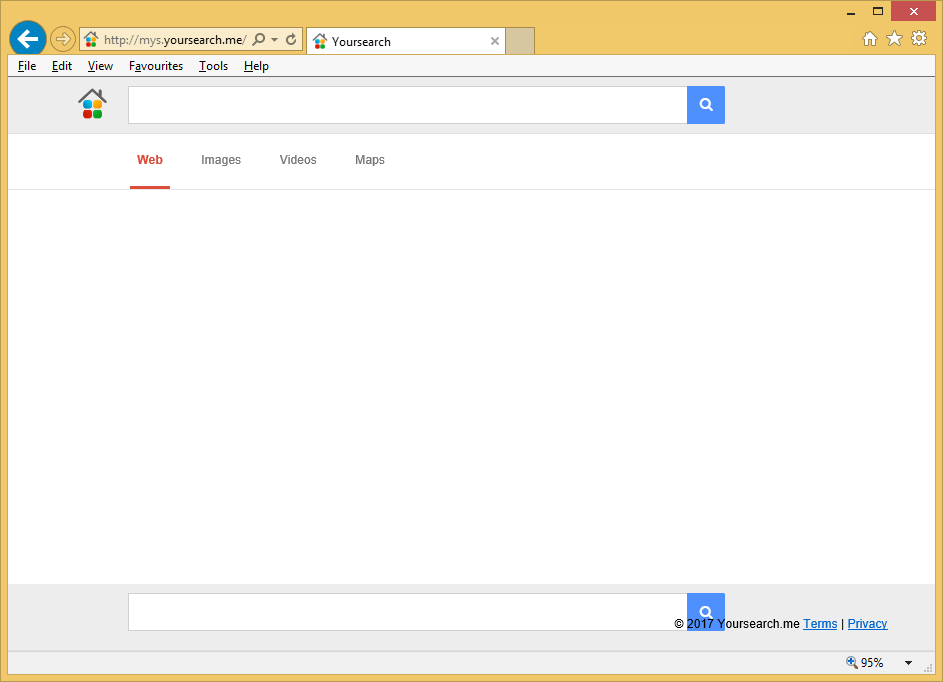
Task: Open the browser Home icon
Action: (x=870, y=39)
